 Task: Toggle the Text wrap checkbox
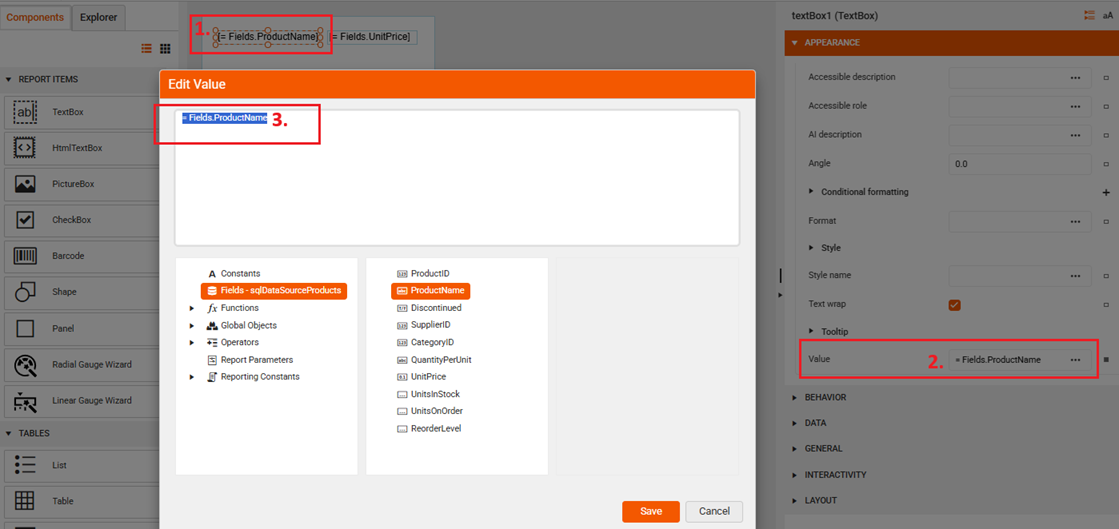954,305
